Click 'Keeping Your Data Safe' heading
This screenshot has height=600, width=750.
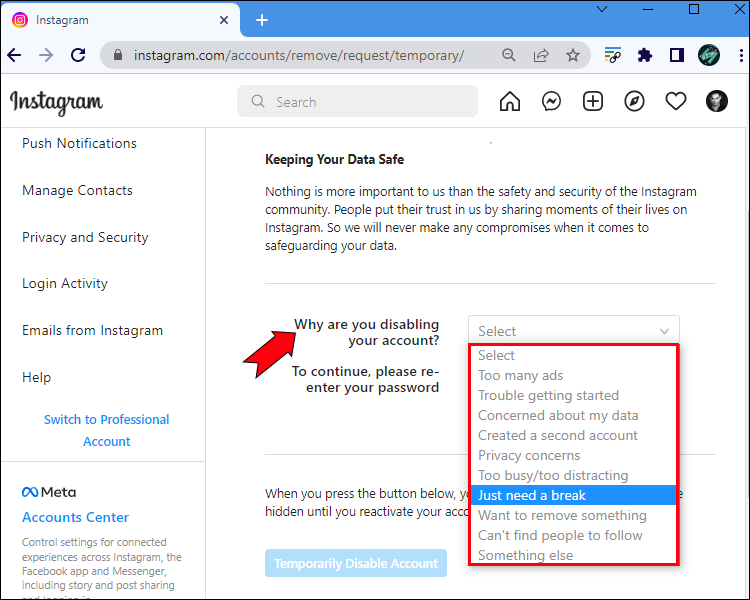click(334, 159)
